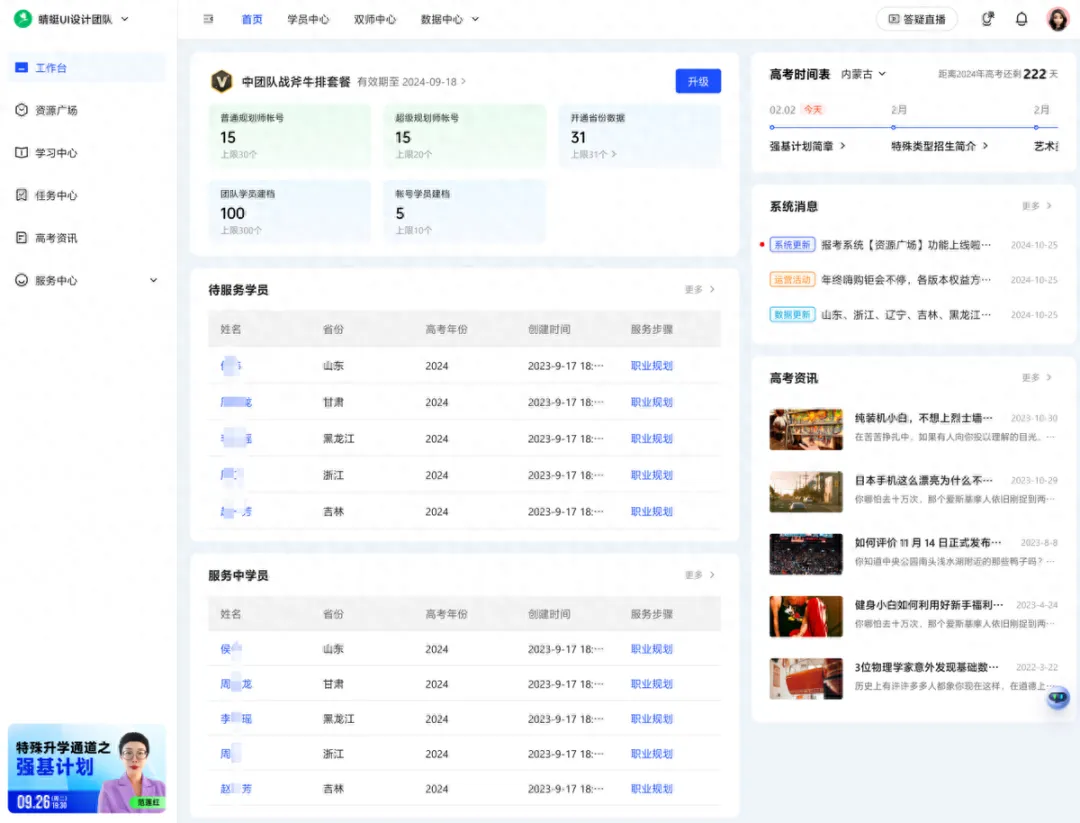Image resolution: width=1080 pixels, height=823 pixels.
Task: Click the 答疑直播 button
Action: point(916,18)
